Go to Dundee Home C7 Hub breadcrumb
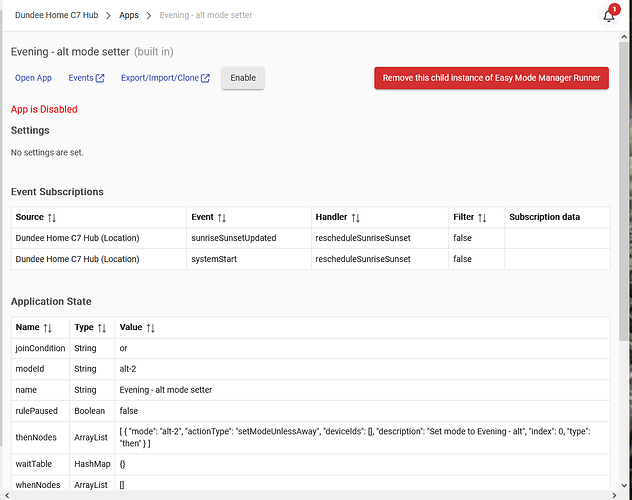 click(x=56, y=15)
